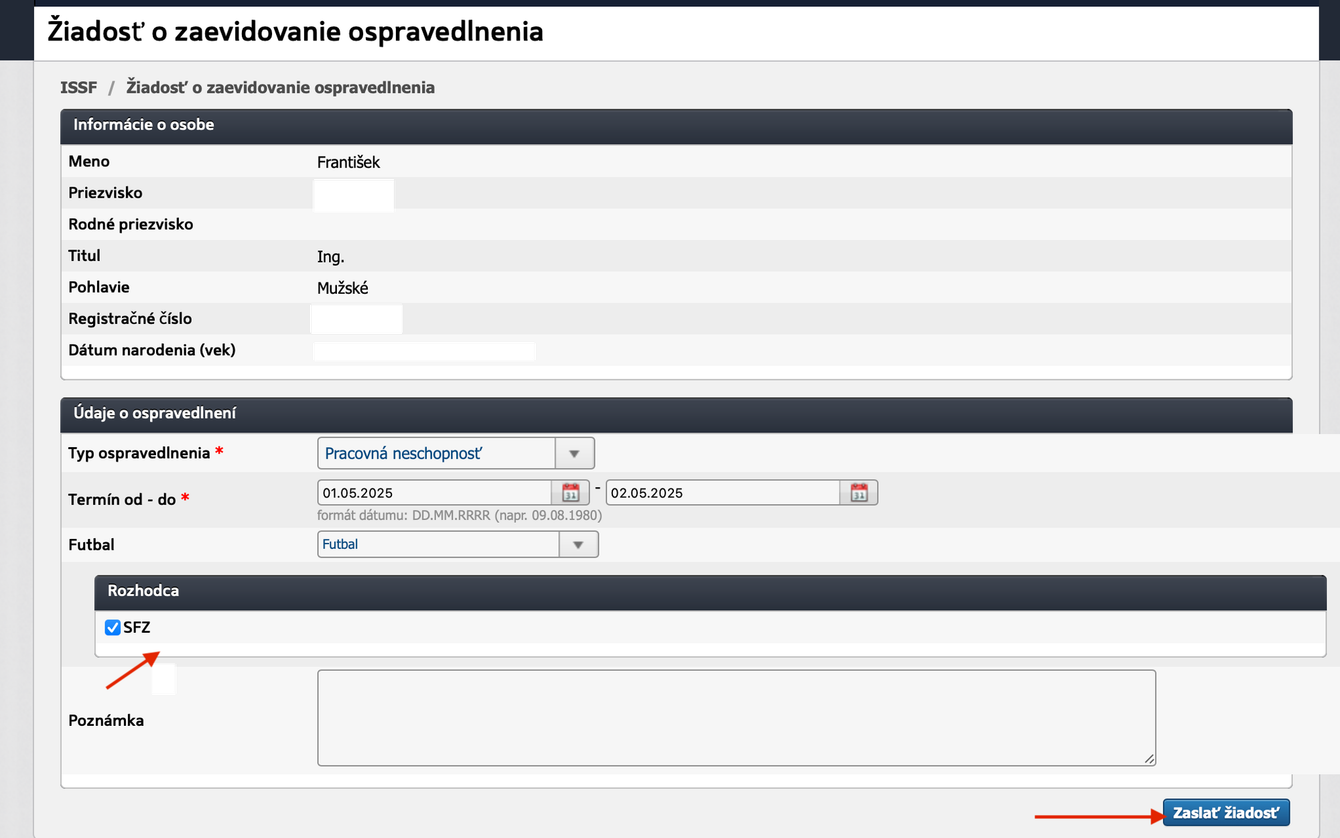Image resolution: width=1340 pixels, height=838 pixels.
Task: Click the Údaje o ospravedlnení section header
Action: (x=155, y=413)
